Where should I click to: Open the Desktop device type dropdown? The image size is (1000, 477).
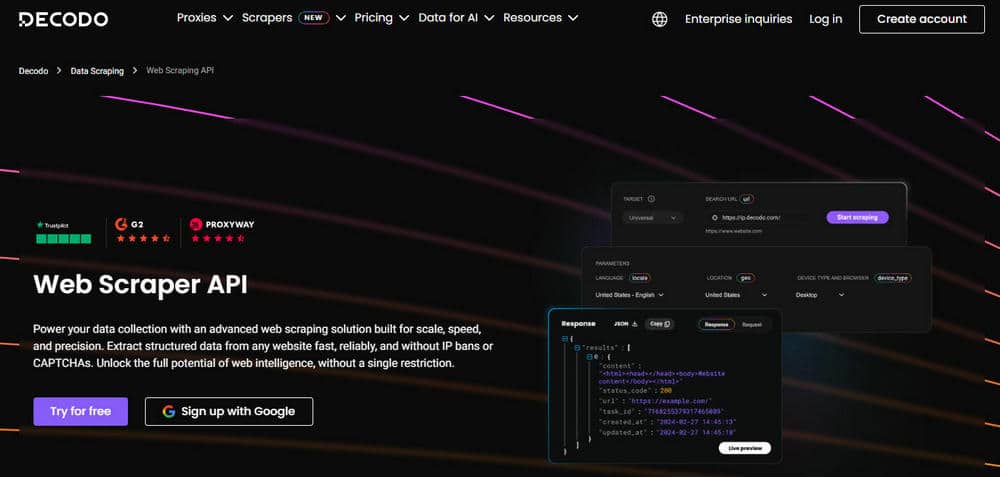pos(820,295)
